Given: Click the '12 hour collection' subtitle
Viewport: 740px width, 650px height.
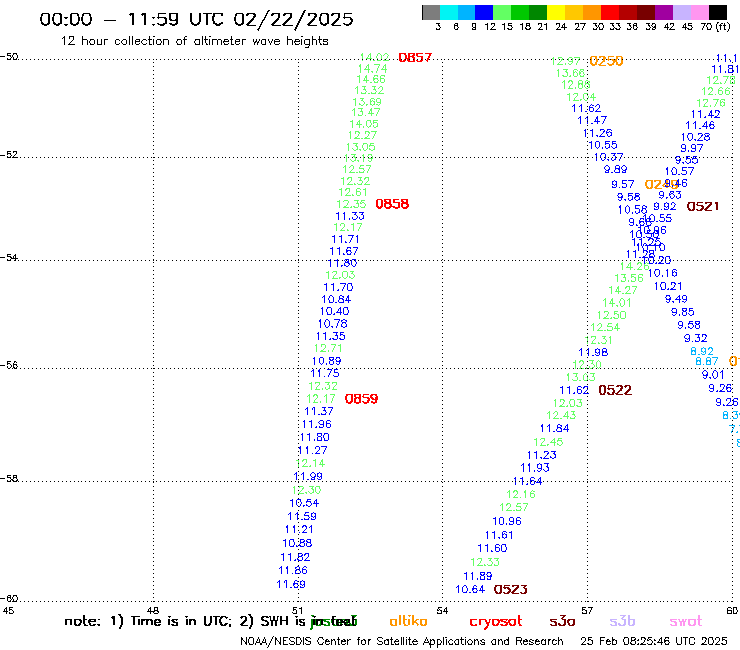Looking at the screenshot, I should coord(194,41).
